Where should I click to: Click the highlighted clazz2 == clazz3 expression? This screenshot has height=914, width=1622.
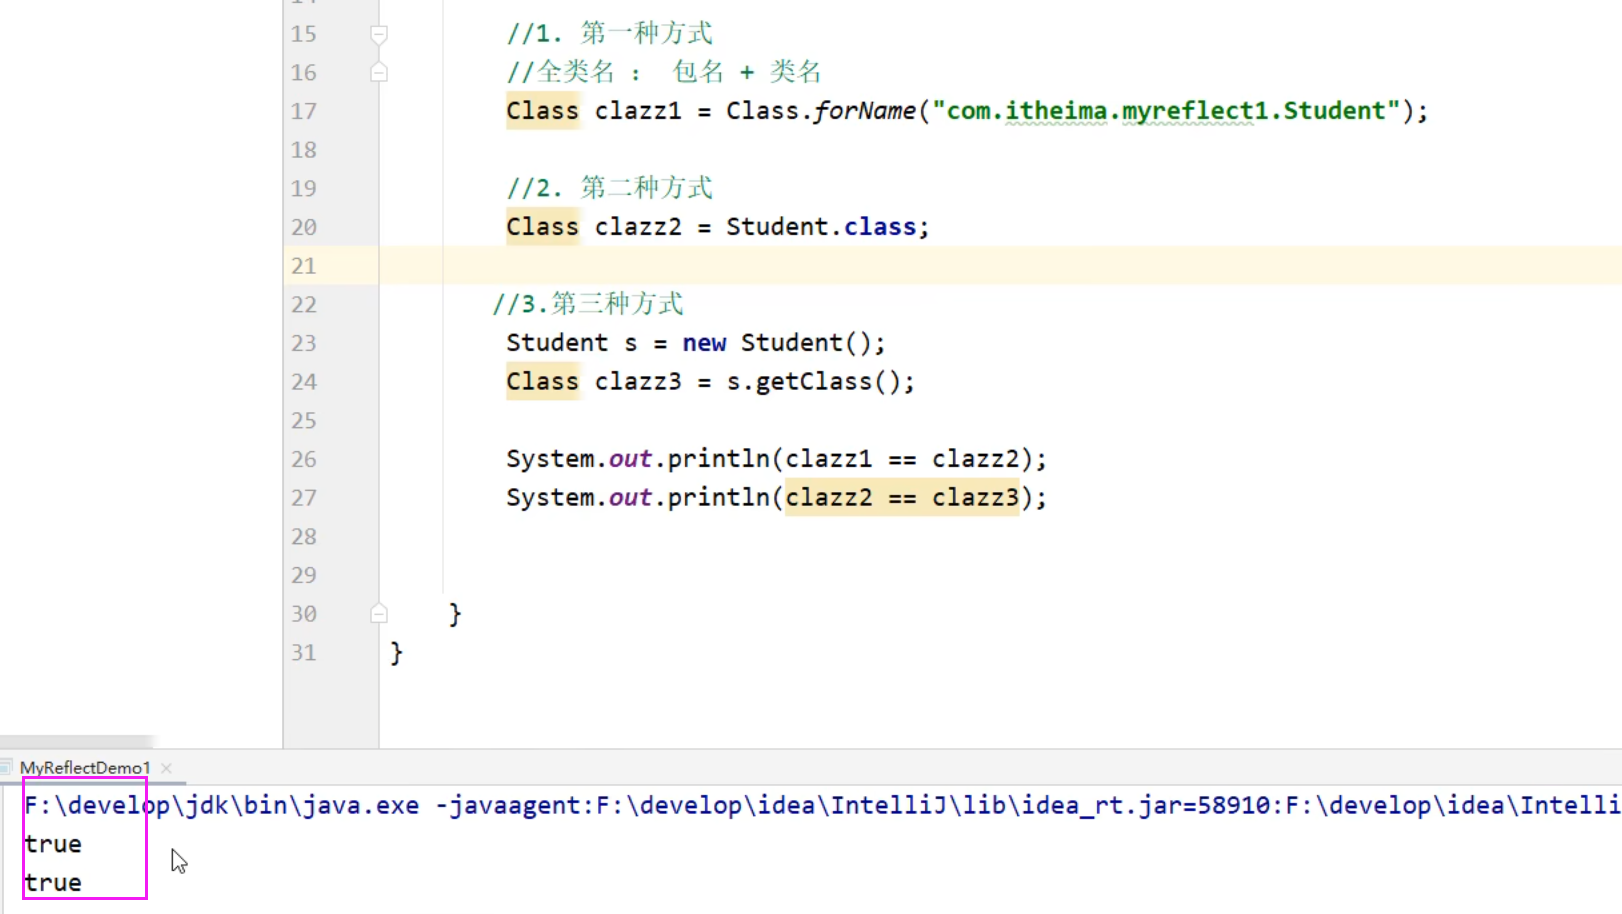[x=901, y=498]
